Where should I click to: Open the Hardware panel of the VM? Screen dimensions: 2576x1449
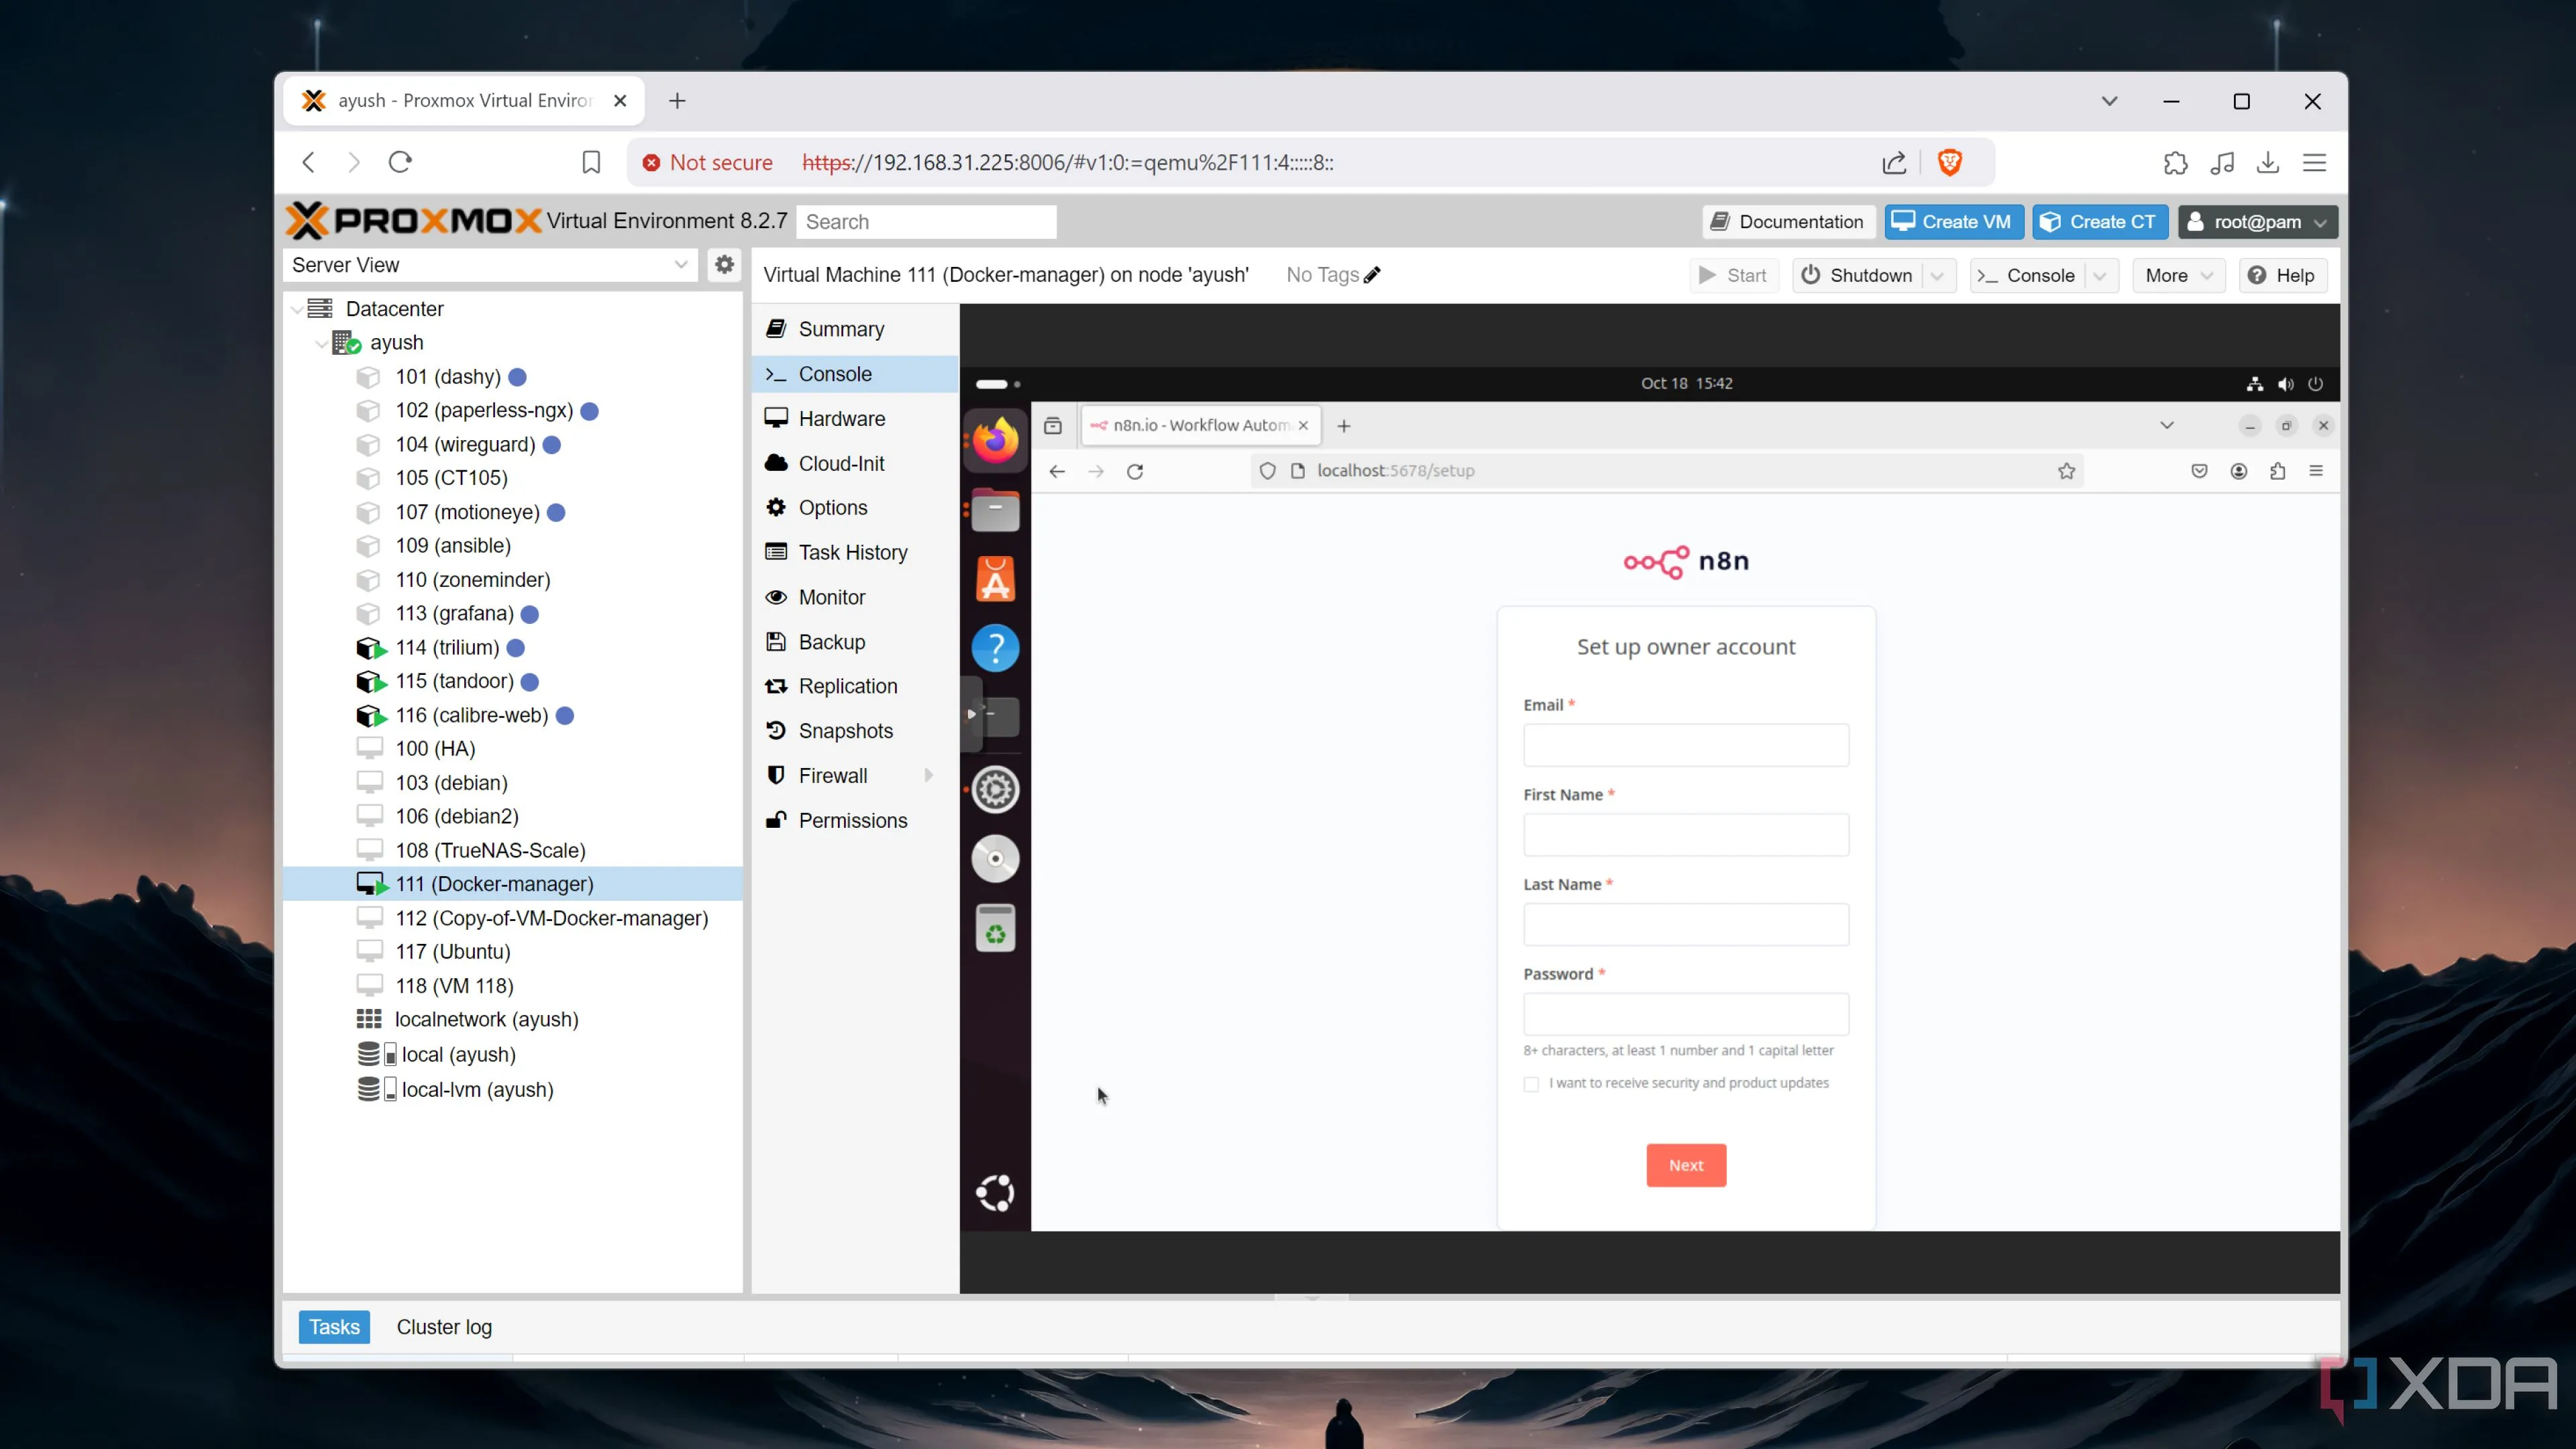[x=840, y=419]
